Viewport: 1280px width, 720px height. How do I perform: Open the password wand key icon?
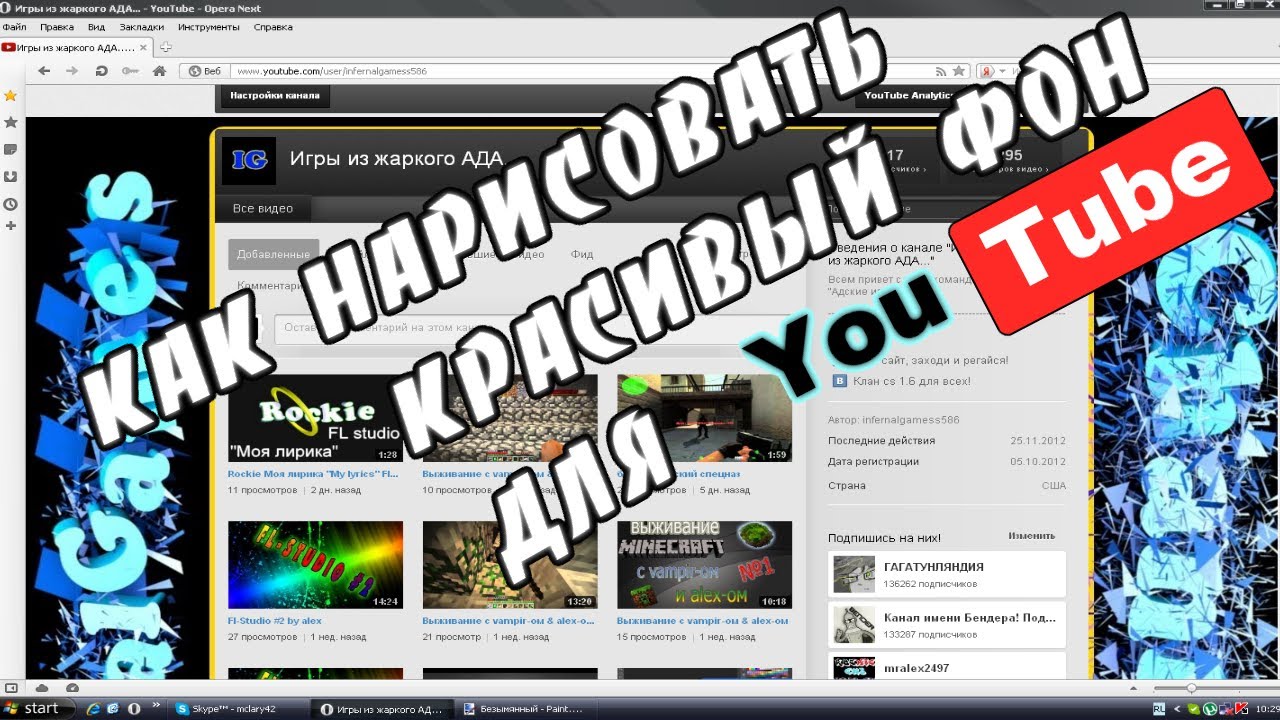(x=130, y=71)
